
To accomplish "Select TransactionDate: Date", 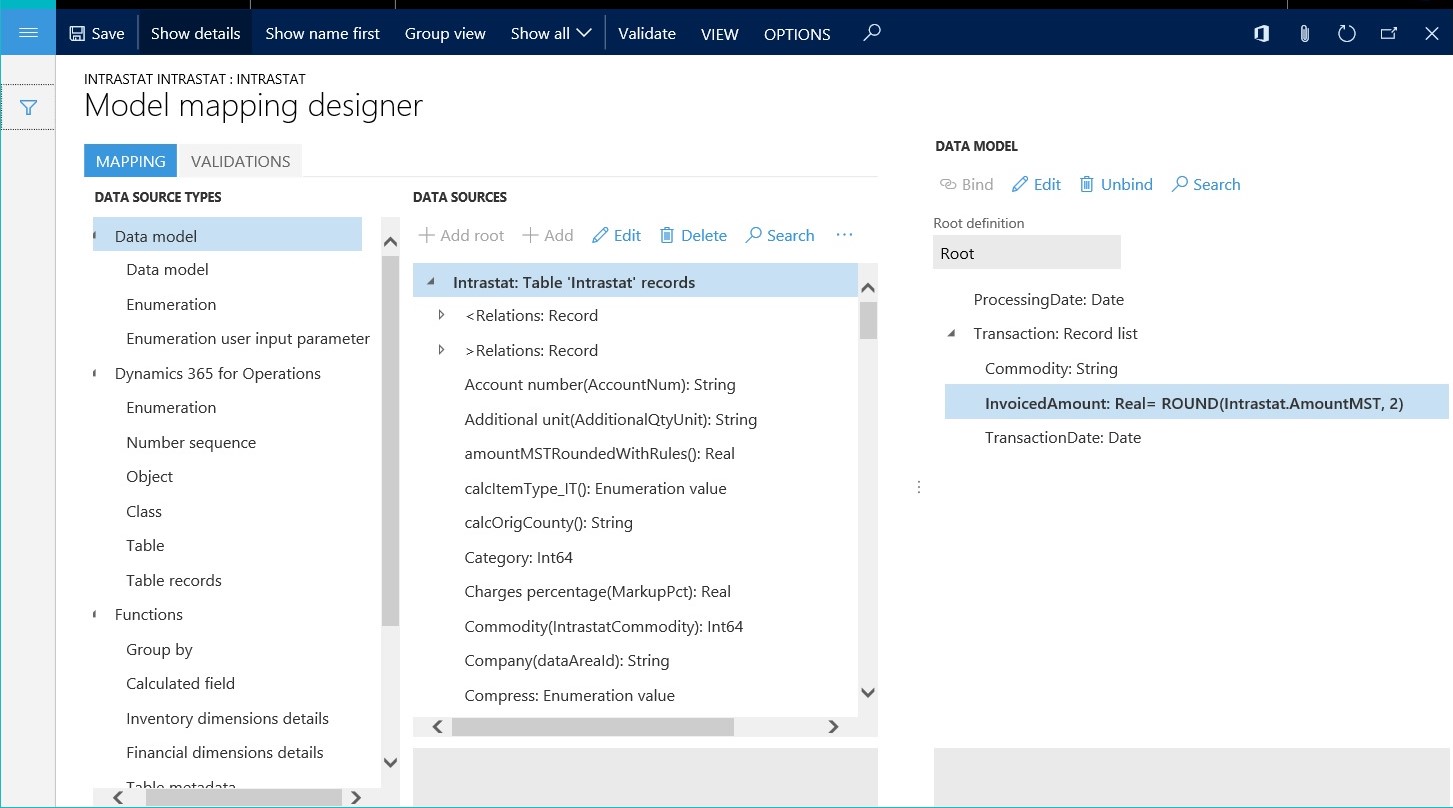I will click(1063, 437).
